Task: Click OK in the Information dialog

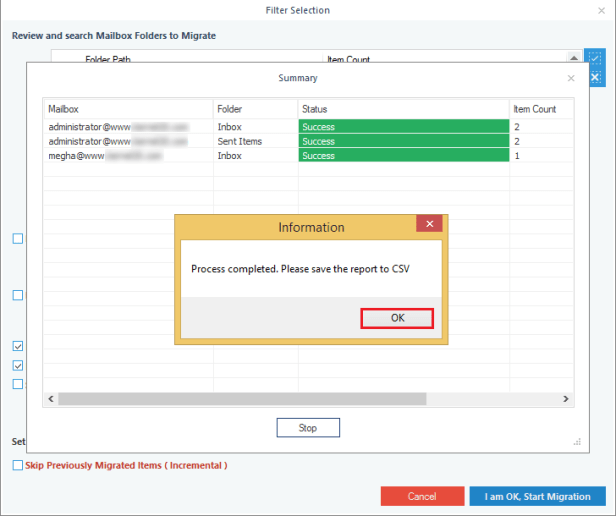Action: (397, 318)
